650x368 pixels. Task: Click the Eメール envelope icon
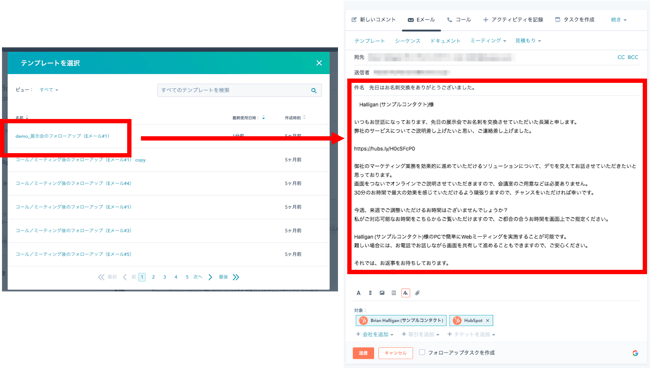coord(410,20)
